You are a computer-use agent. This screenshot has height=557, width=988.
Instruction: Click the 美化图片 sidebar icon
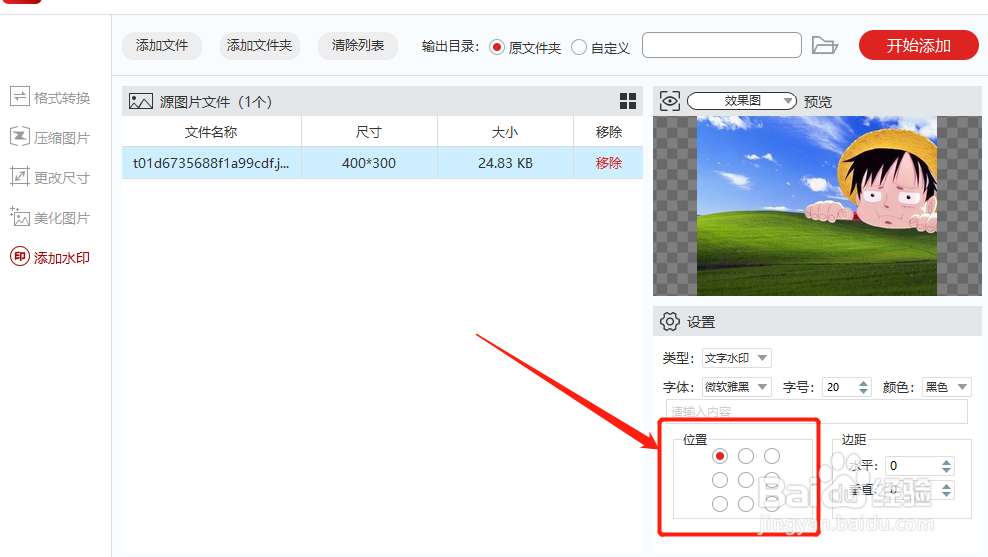[20, 217]
